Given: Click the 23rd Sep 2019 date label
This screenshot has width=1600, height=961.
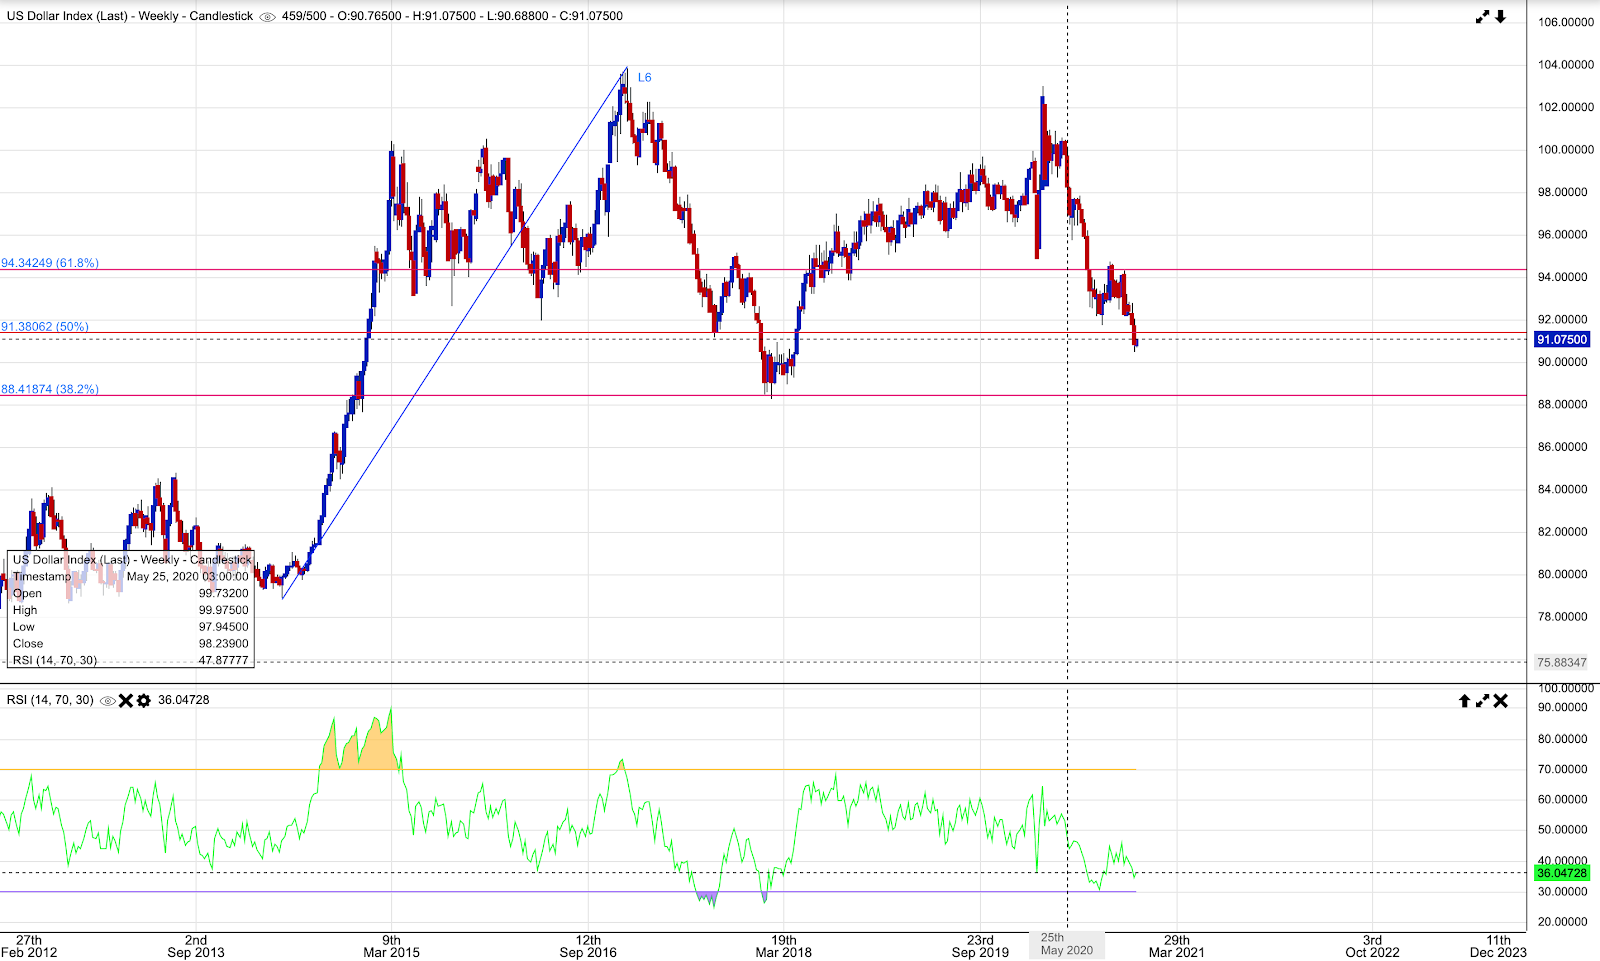Looking at the screenshot, I should [x=980, y=946].
